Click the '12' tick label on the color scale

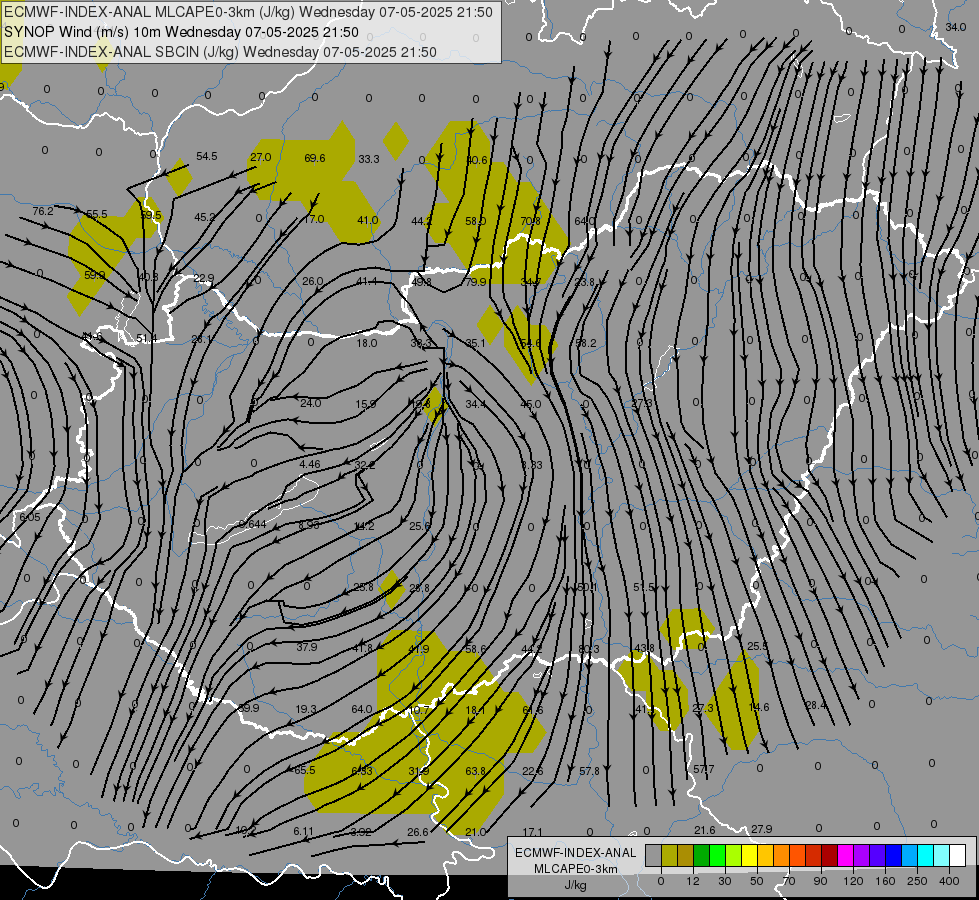click(x=693, y=881)
